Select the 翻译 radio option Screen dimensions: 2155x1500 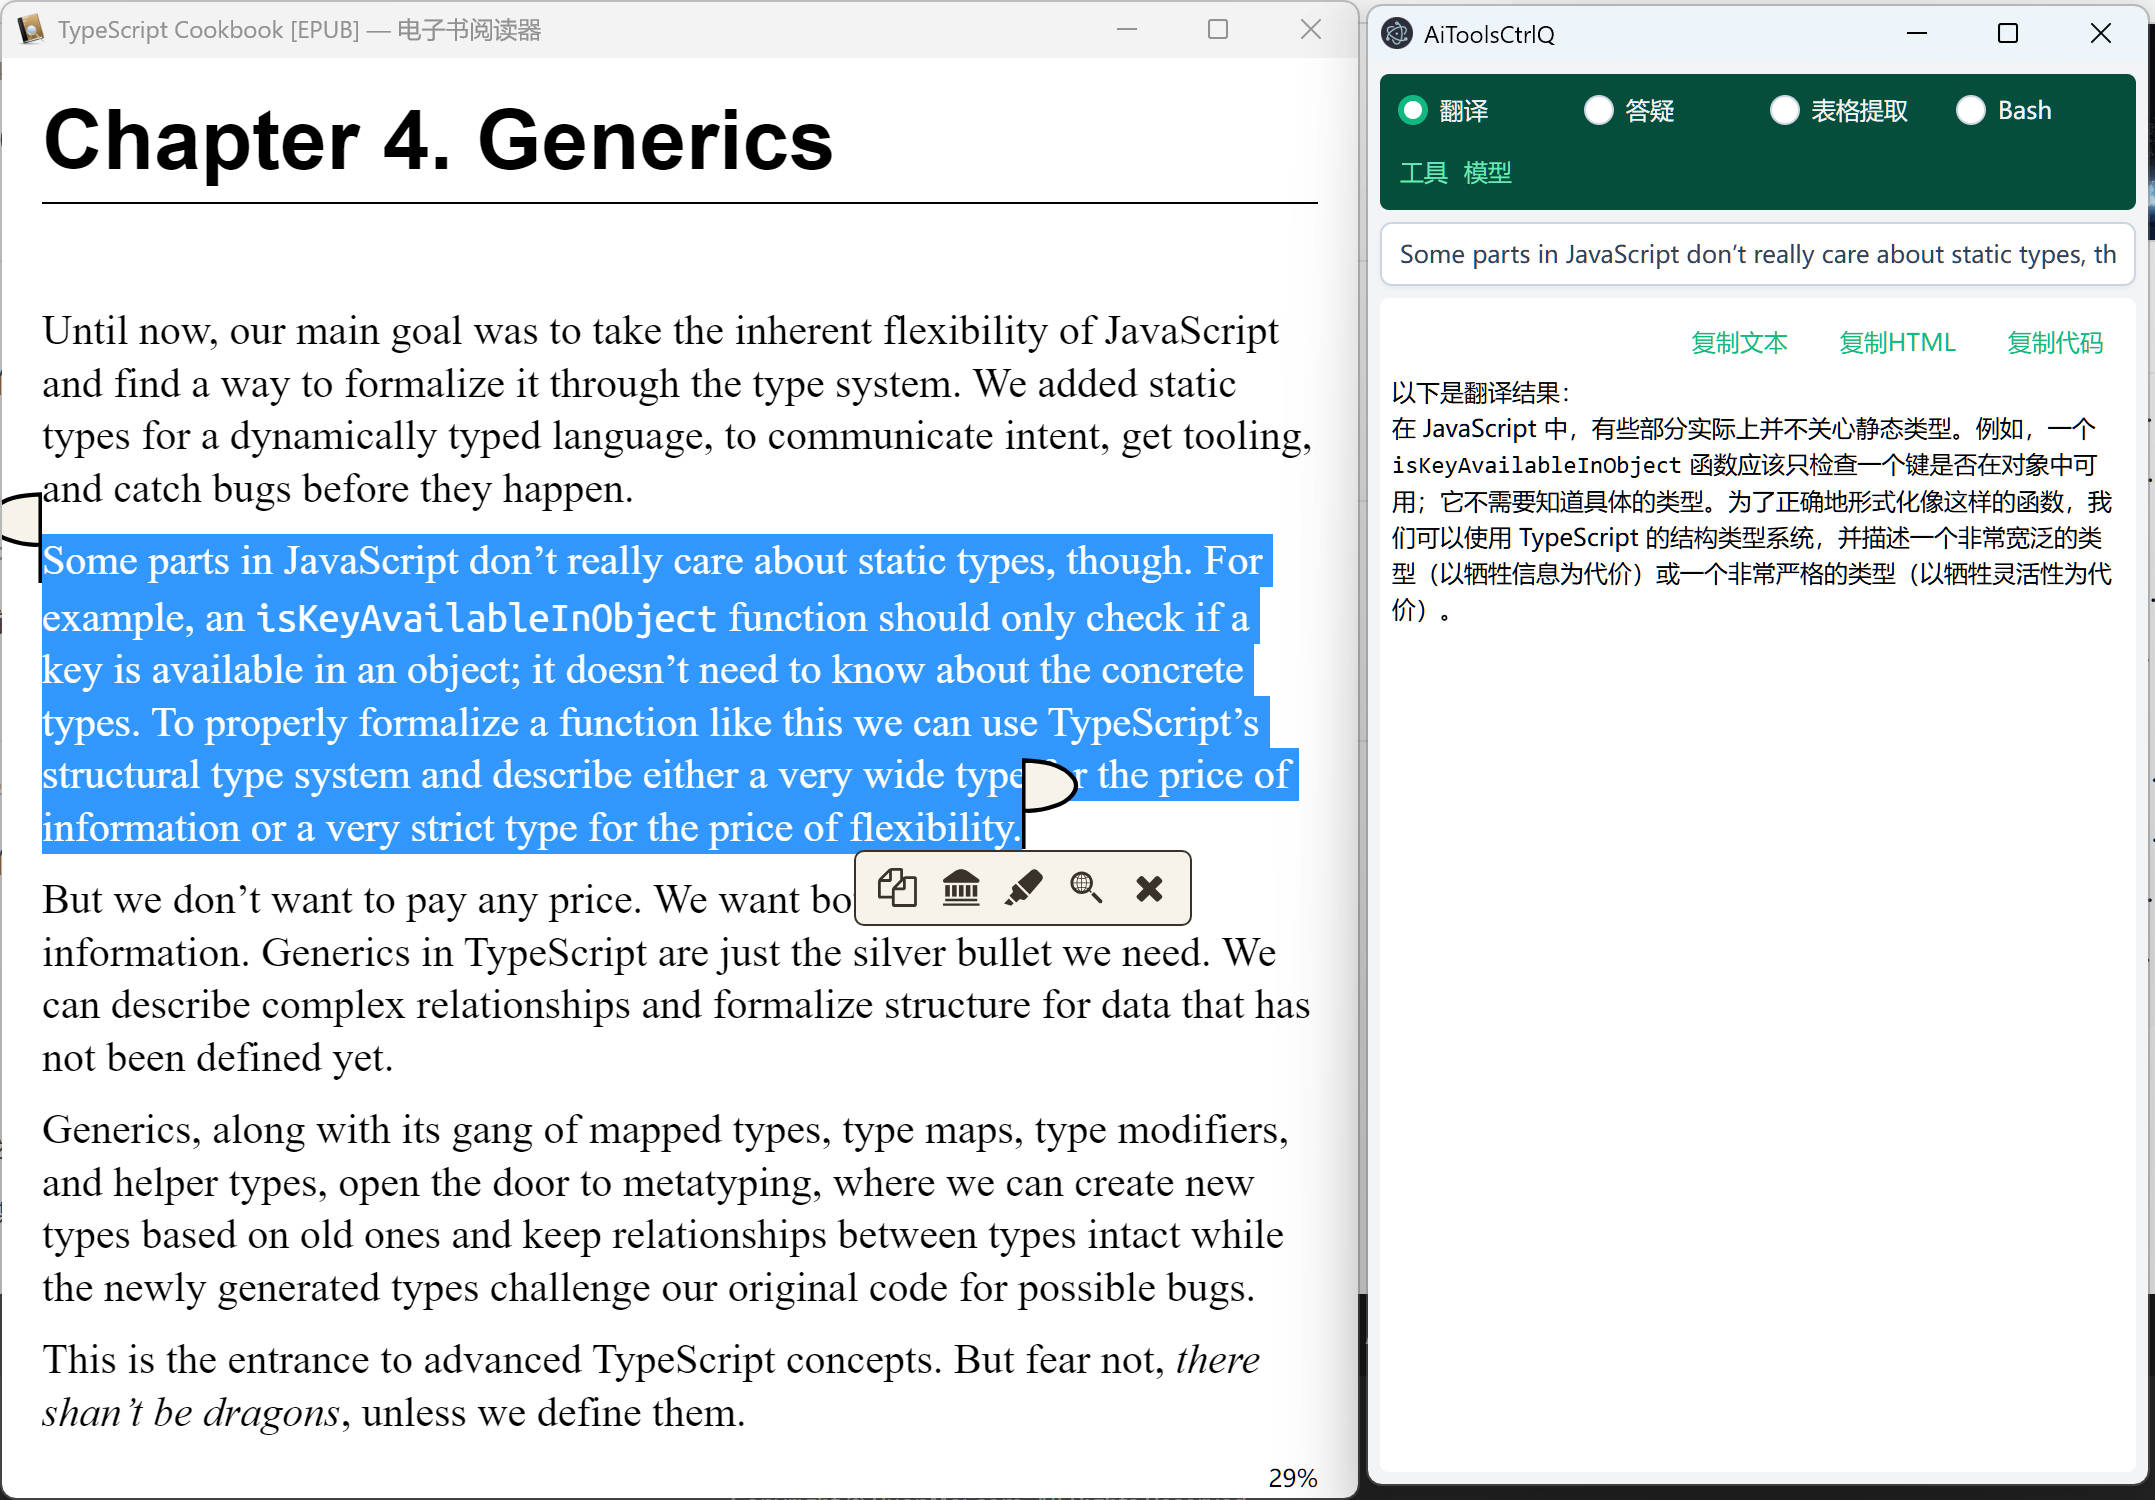(x=1413, y=110)
